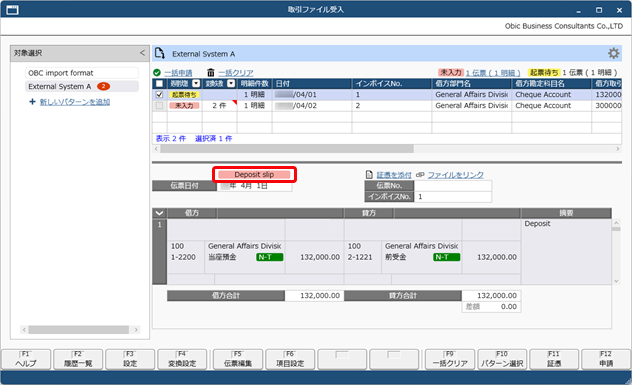The width and height of the screenshot is (632, 385).
Task: Click the 借方部門名 column header
Action: point(472,83)
